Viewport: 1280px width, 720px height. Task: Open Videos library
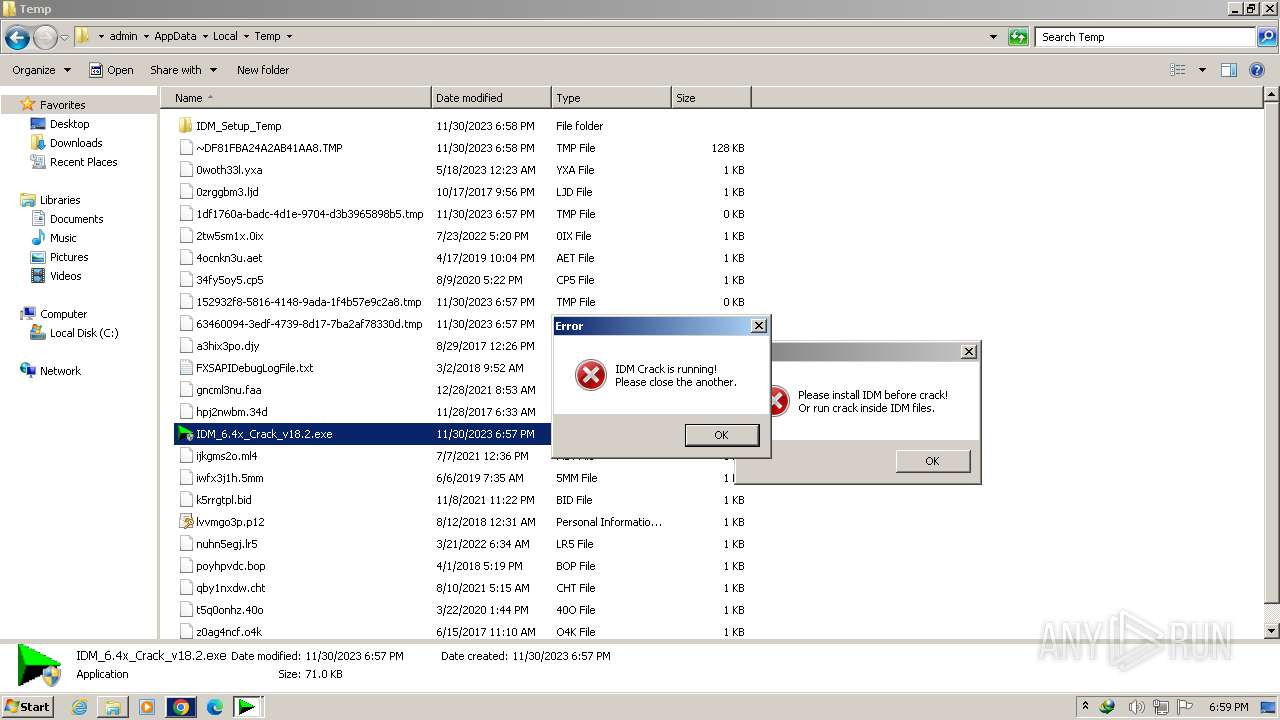pos(65,276)
